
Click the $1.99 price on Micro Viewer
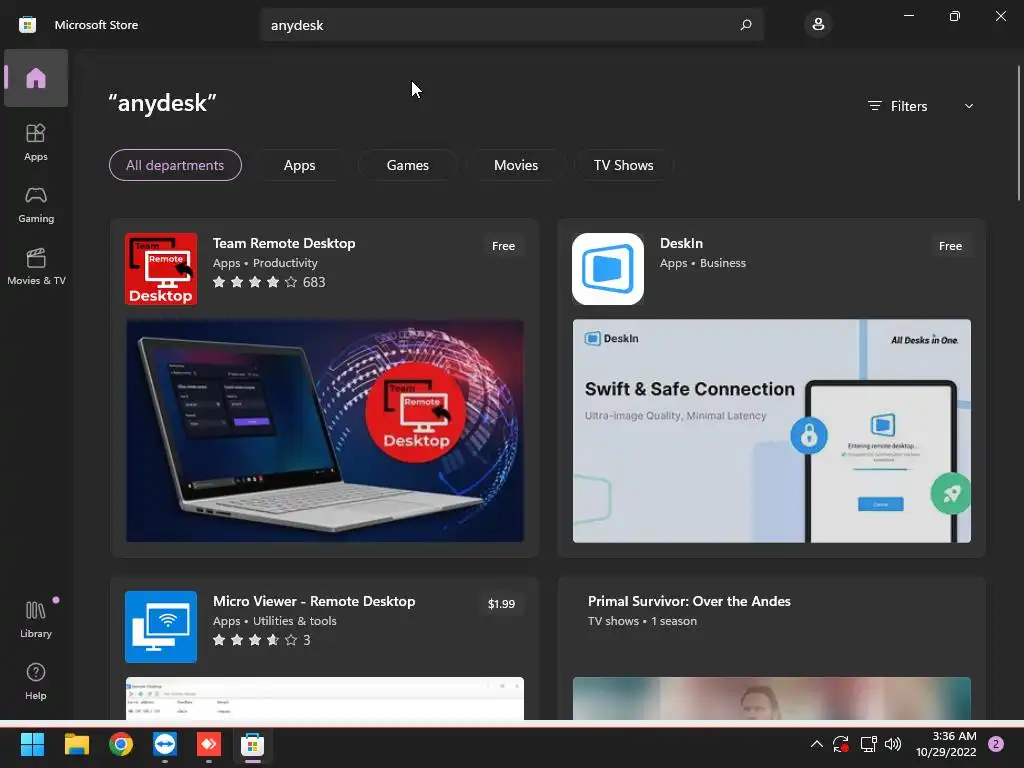502,604
